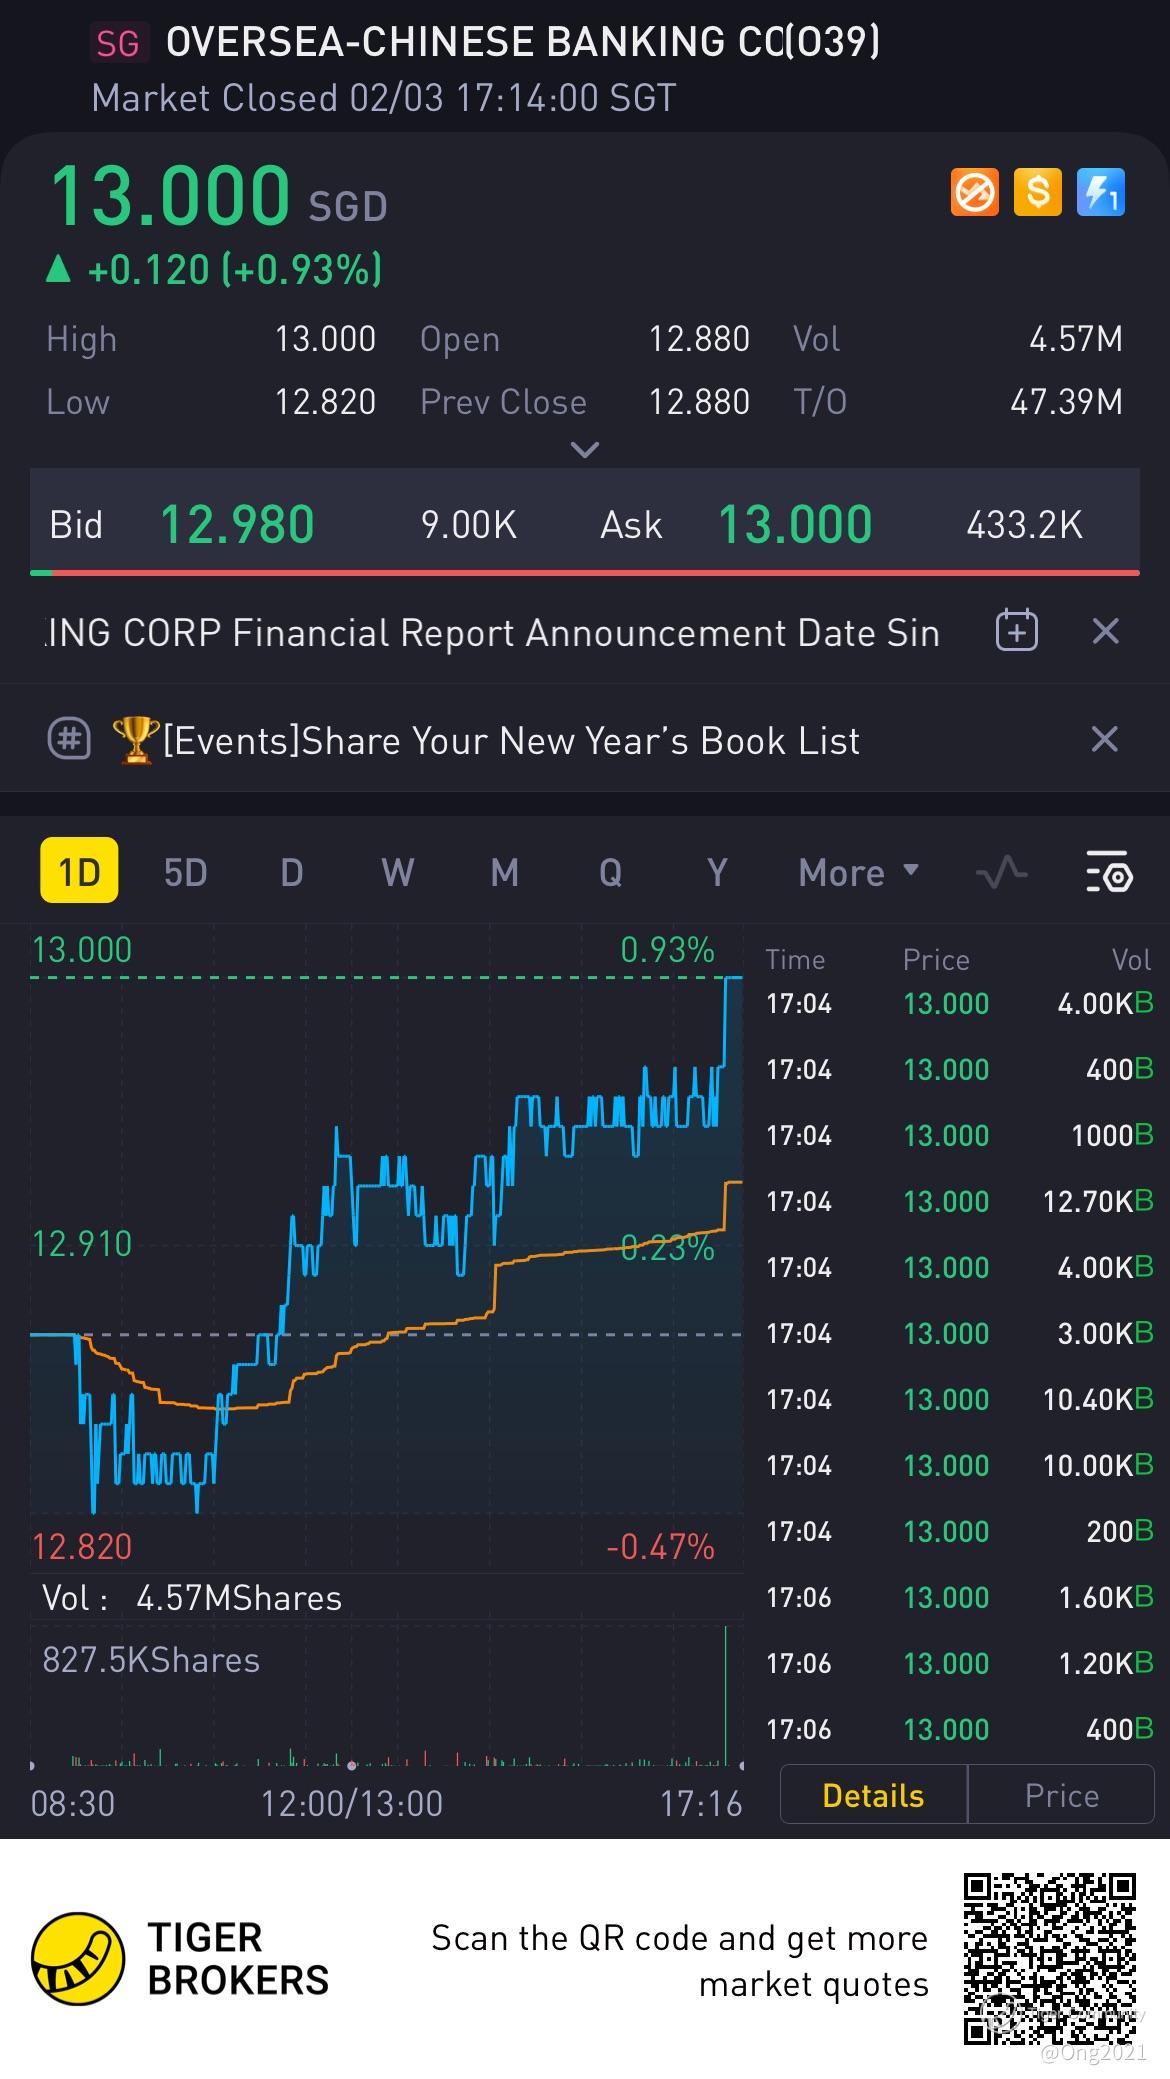The height and width of the screenshot is (2079, 1170).
Task: Switch to the Price toggle button
Action: [1061, 1796]
